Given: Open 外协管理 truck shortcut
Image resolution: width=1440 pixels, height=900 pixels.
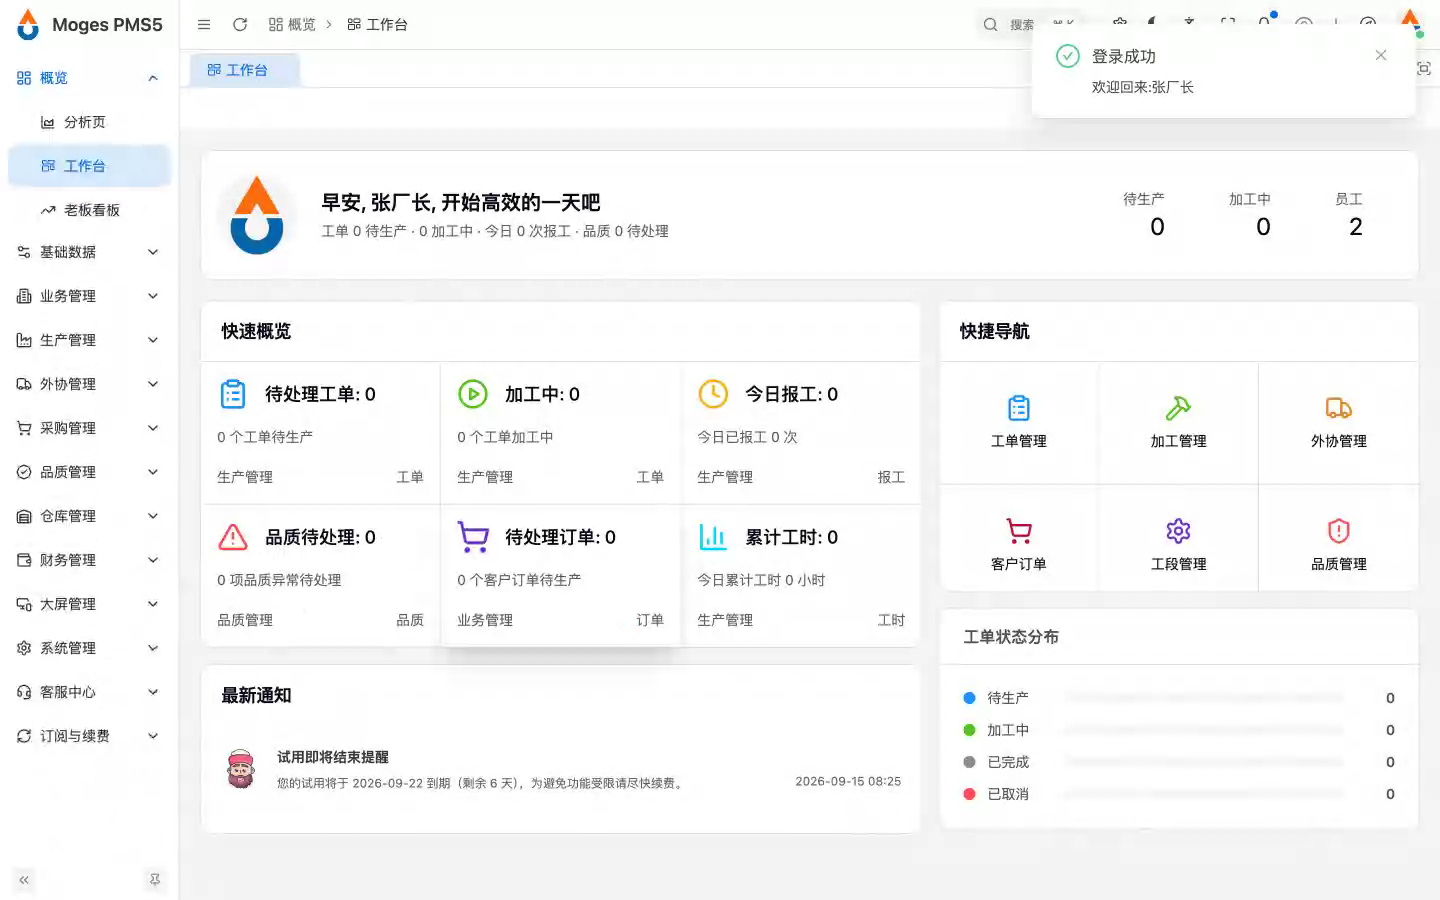Looking at the screenshot, I should point(1339,423).
